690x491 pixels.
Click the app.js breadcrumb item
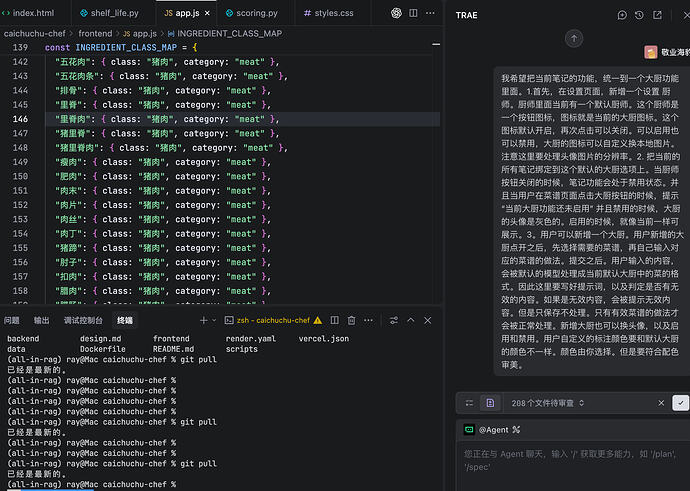click(x=140, y=33)
